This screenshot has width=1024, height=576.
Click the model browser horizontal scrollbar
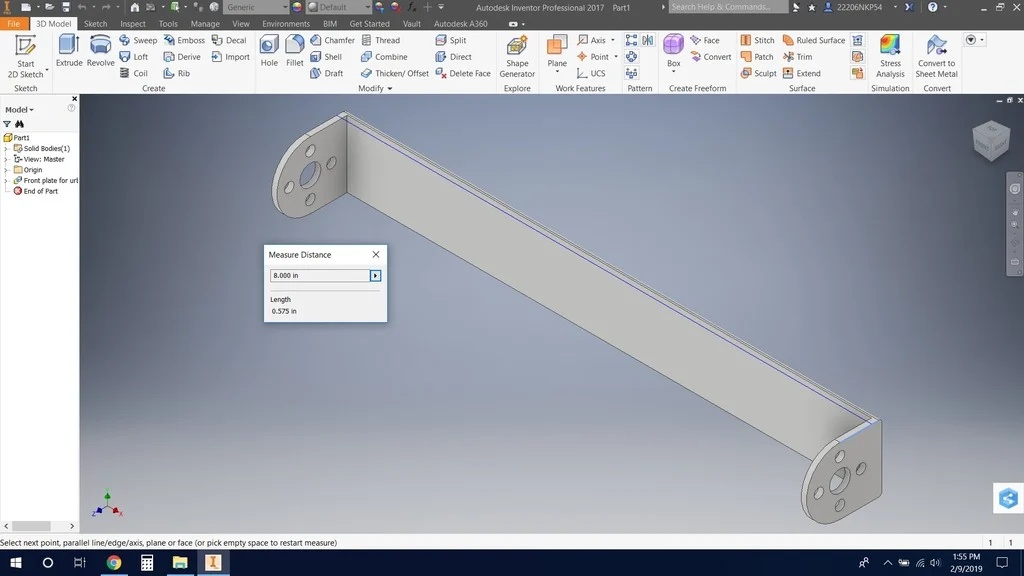(x=31, y=526)
